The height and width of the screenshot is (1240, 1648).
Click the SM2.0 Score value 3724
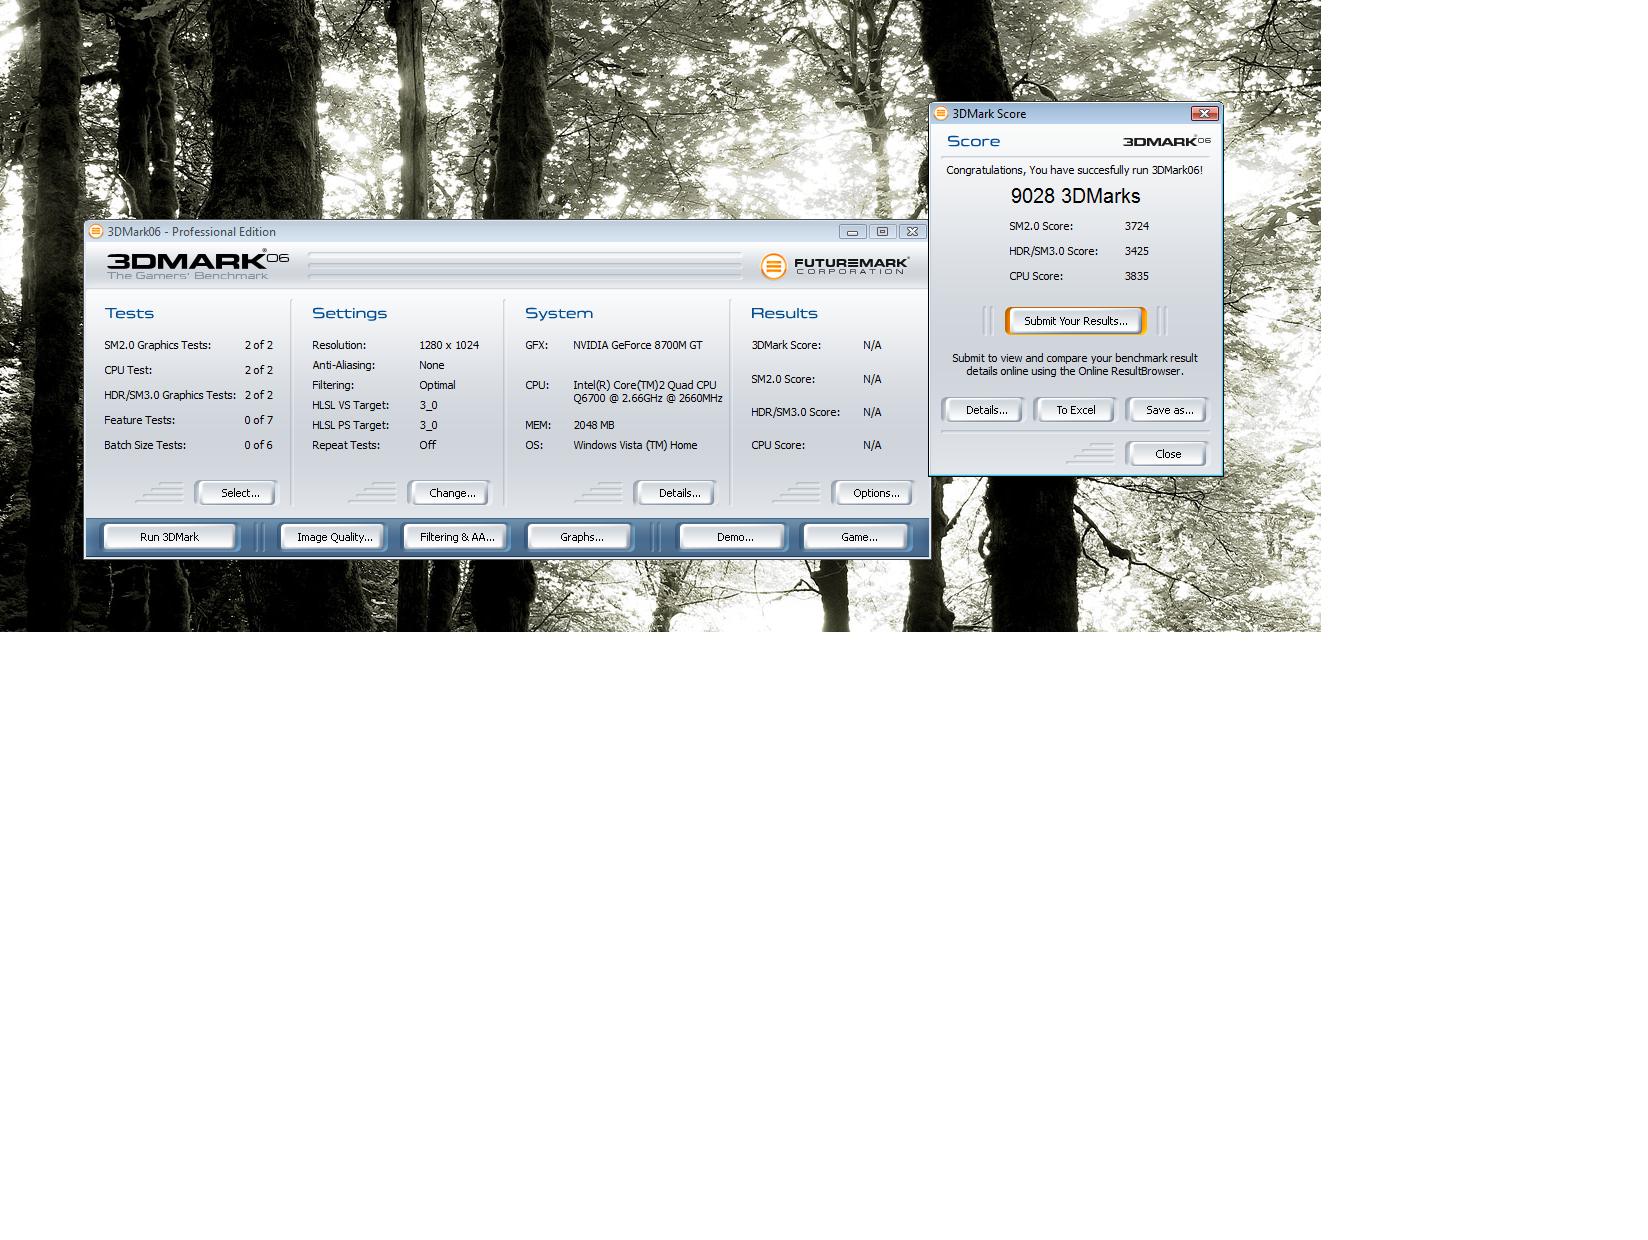[x=1136, y=226]
